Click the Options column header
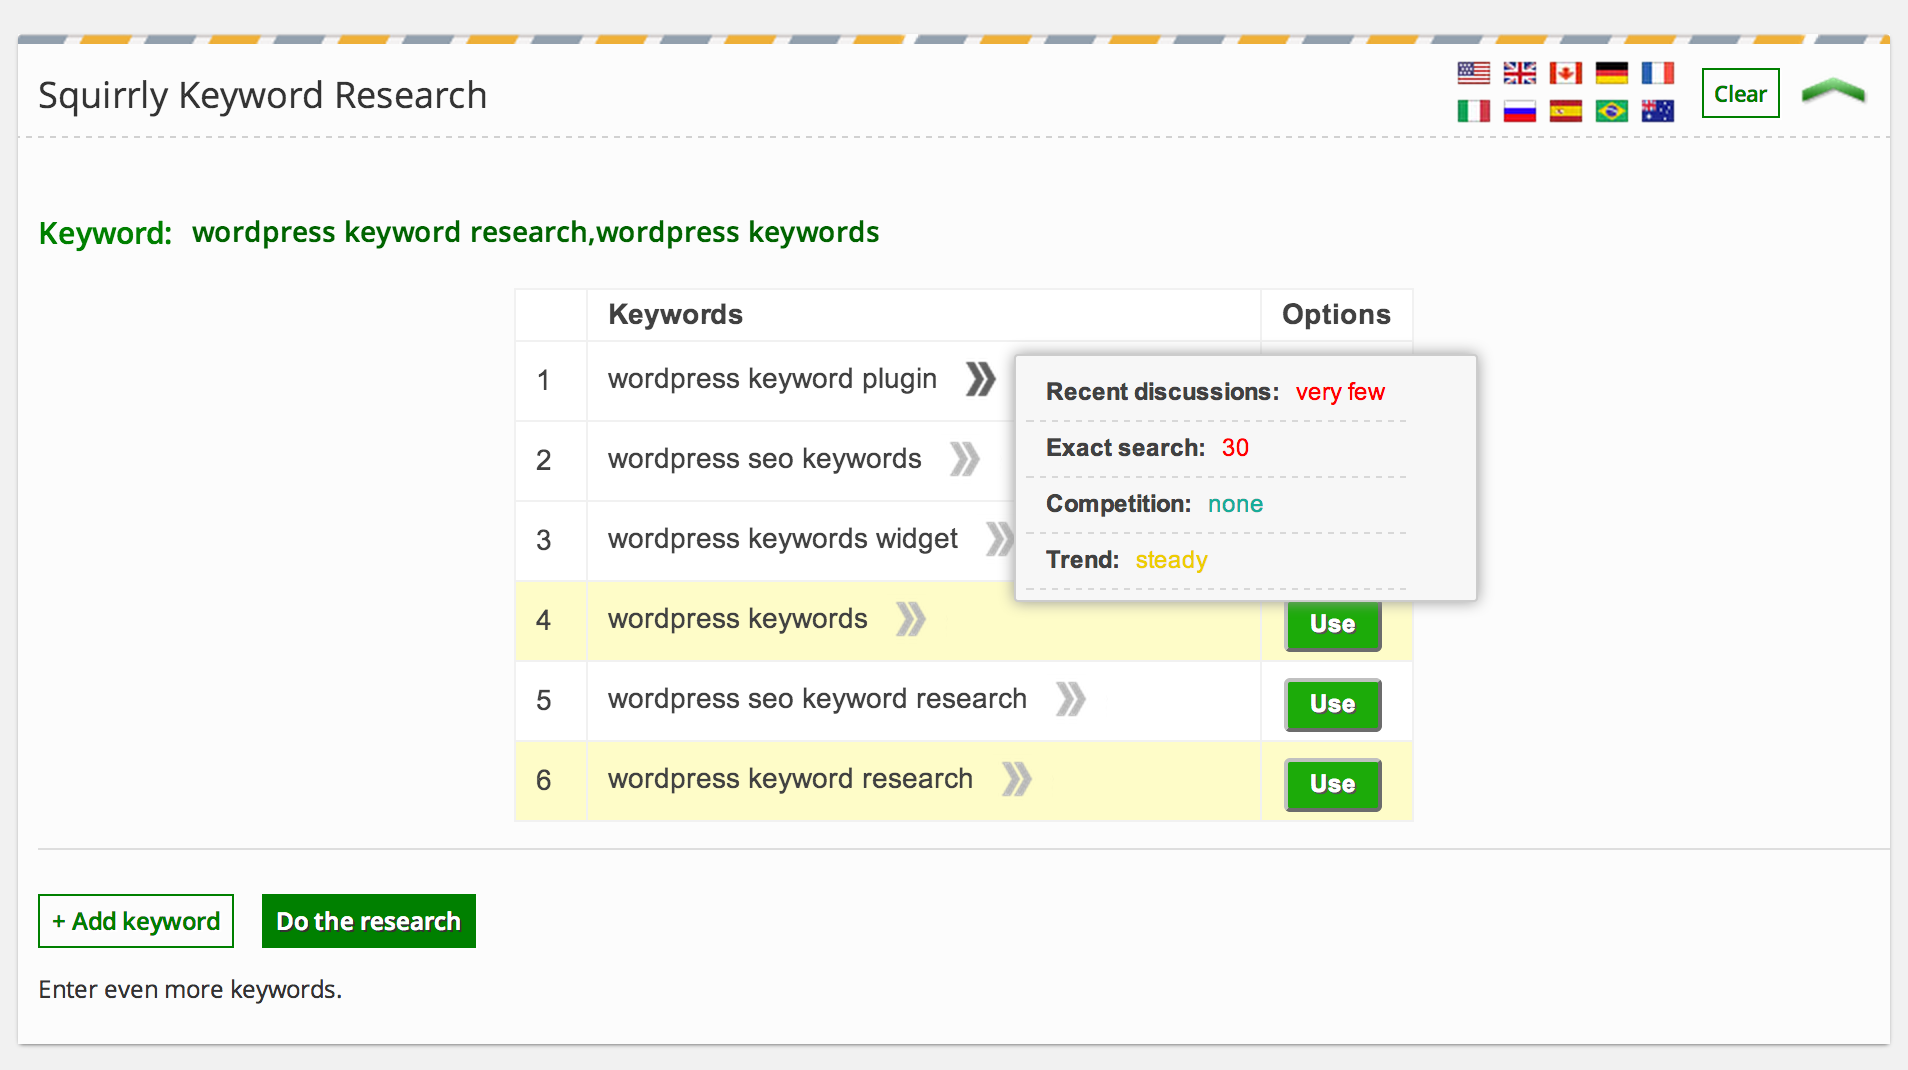 pyautogui.click(x=1336, y=314)
